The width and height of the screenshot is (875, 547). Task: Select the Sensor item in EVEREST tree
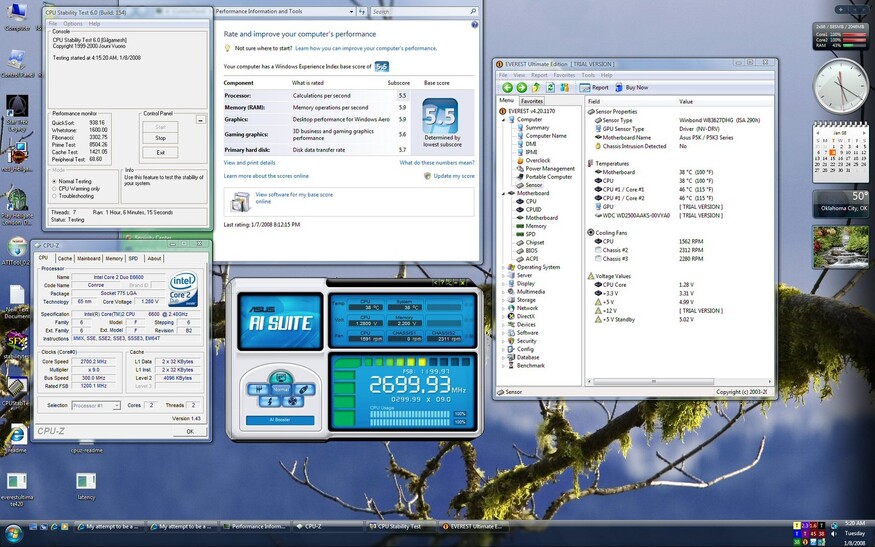point(533,185)
